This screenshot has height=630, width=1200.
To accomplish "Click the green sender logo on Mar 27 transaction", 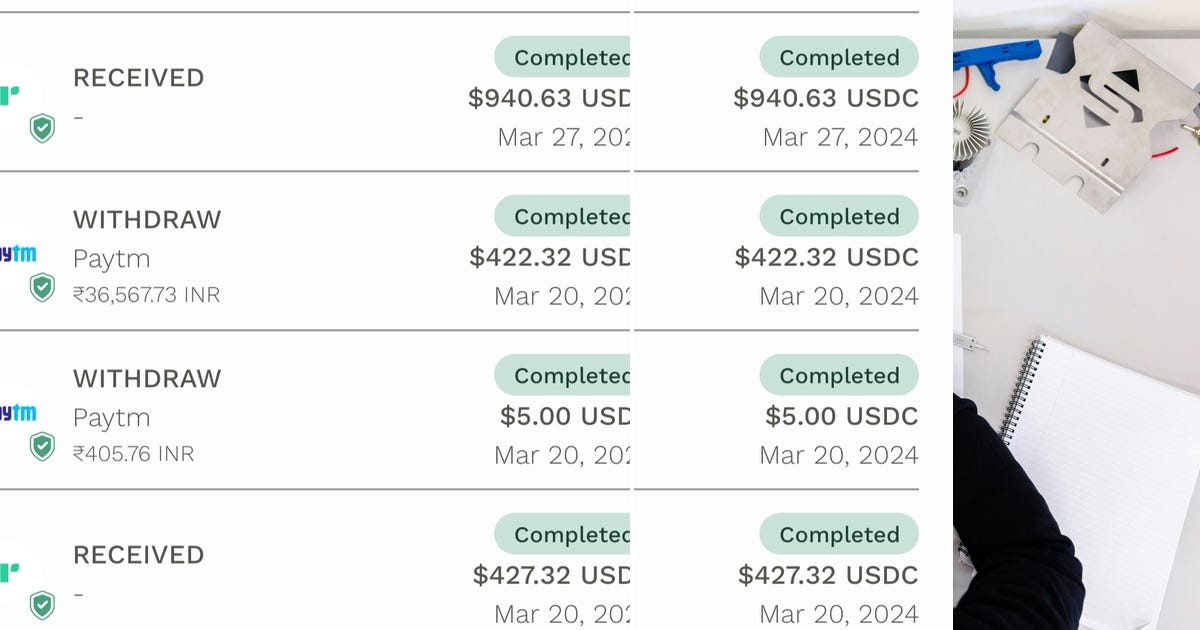I will [x=10, y=95].
